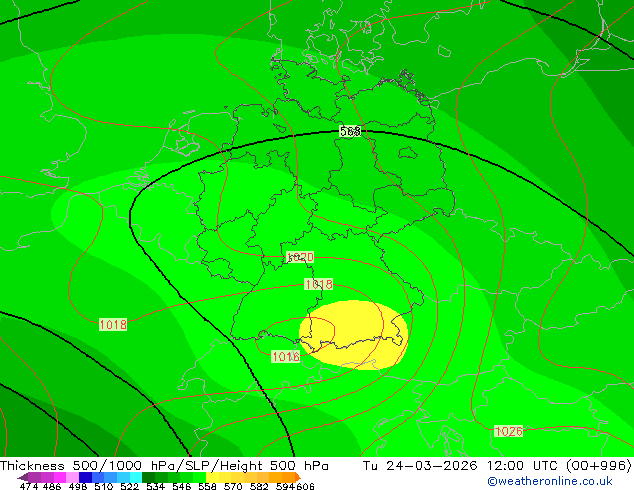The width and height of the screenshot is (634, 490).
Task: Click the cyan legend swatch near 522
Action: click(136, 477)
